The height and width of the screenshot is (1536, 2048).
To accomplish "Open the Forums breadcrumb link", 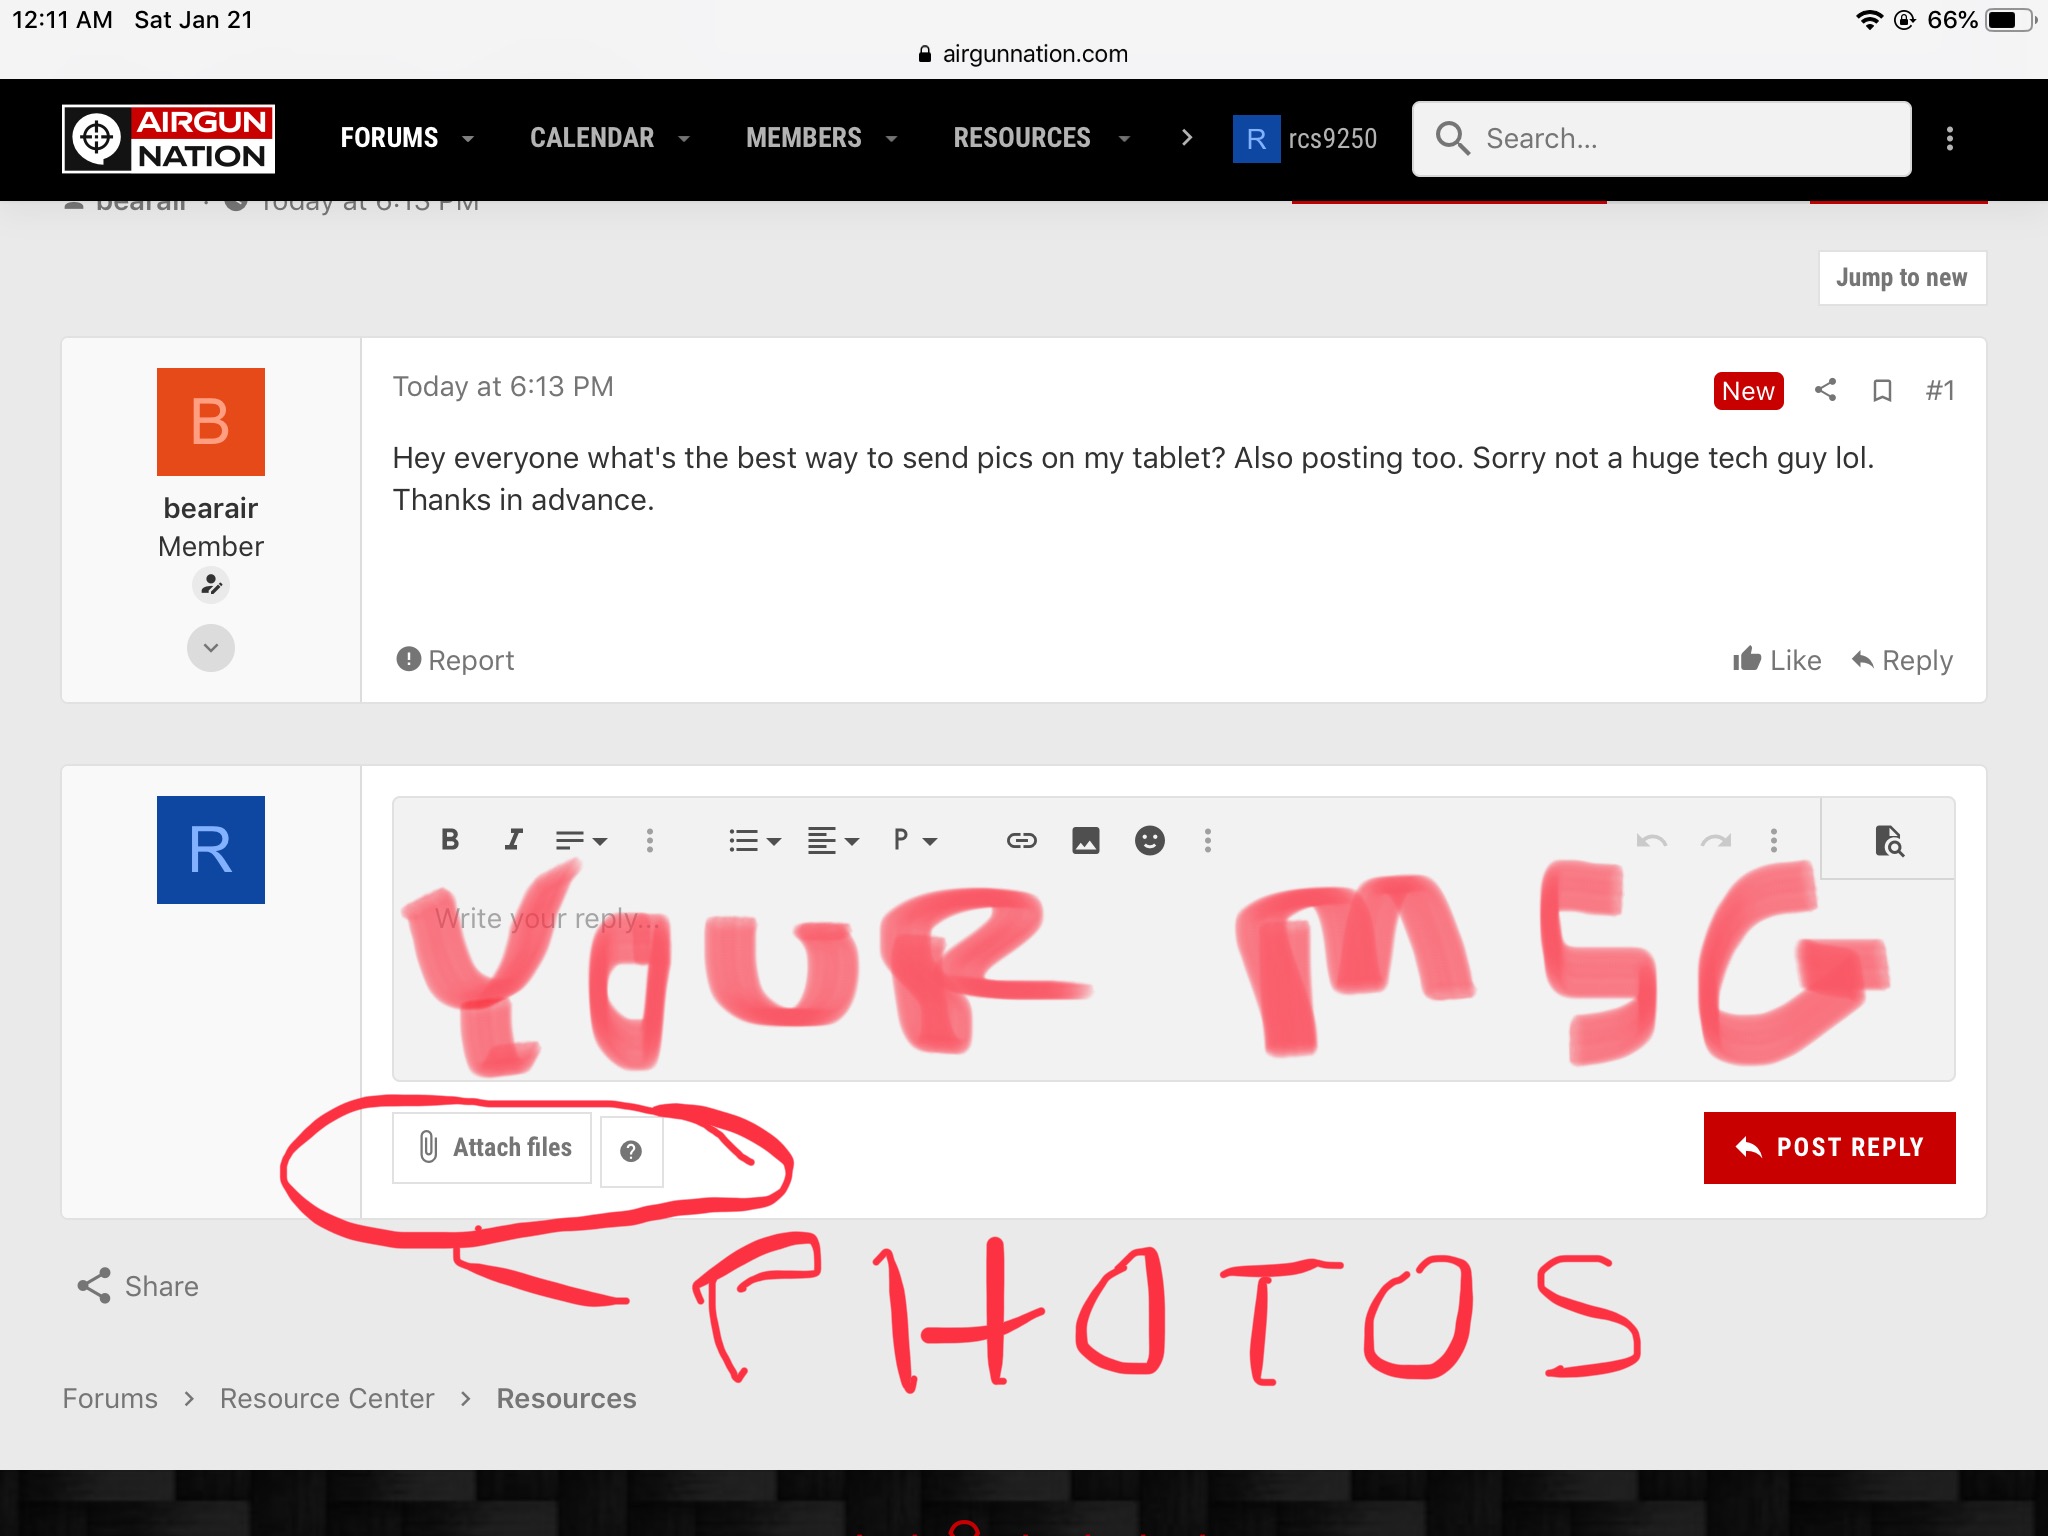I will (x=110, y=1398).
